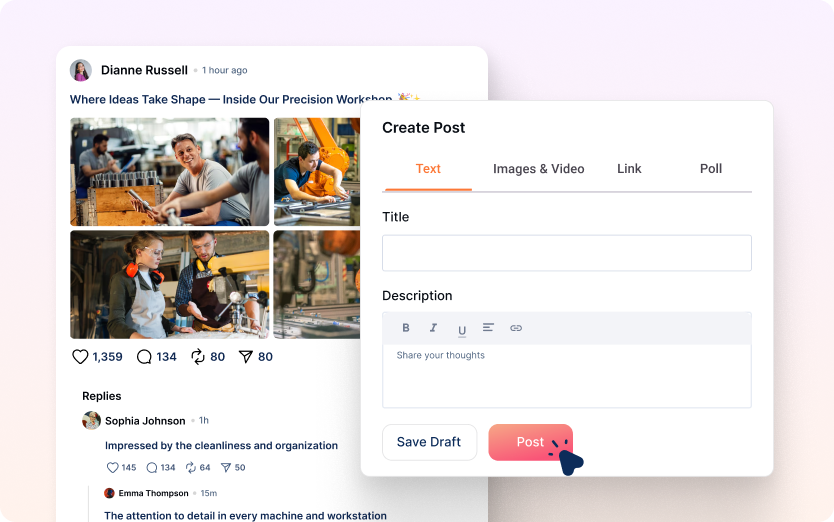Like Dianne Russell's post with heart icon
This screenshot has height=522, width=834.
tap(81, 357)
